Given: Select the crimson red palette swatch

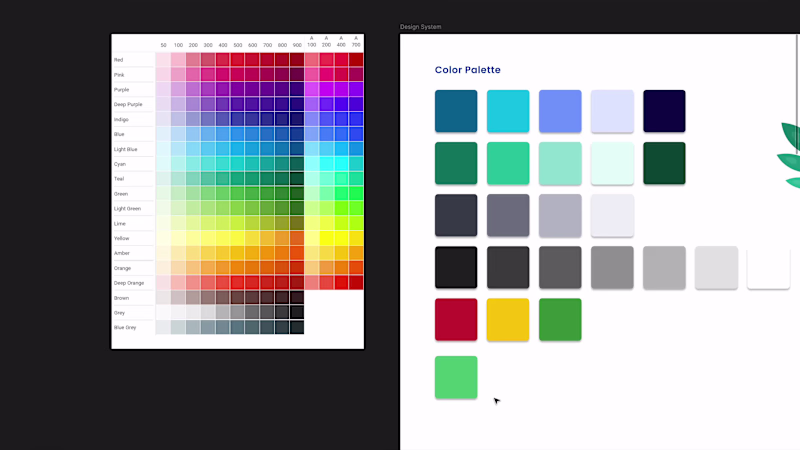Looking at the screenshot, I should [456, 319].
